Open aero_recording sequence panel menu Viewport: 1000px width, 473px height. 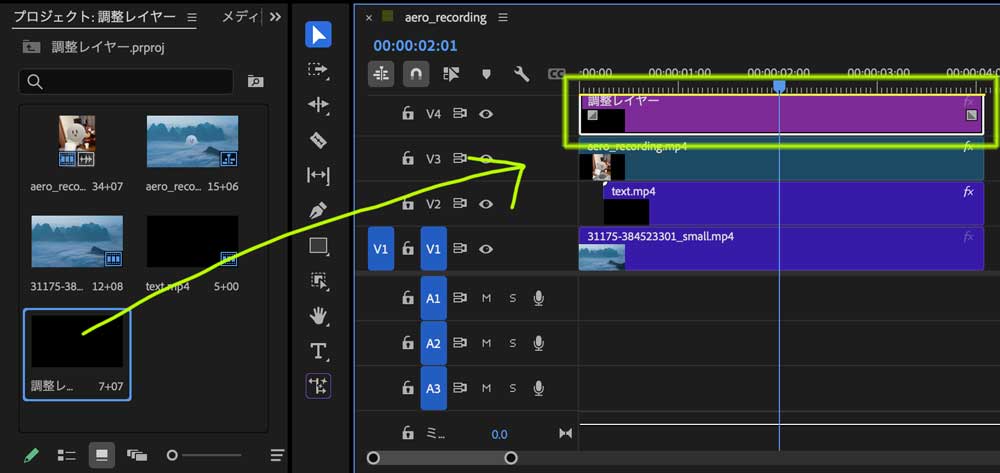click(x=503, y=18)
